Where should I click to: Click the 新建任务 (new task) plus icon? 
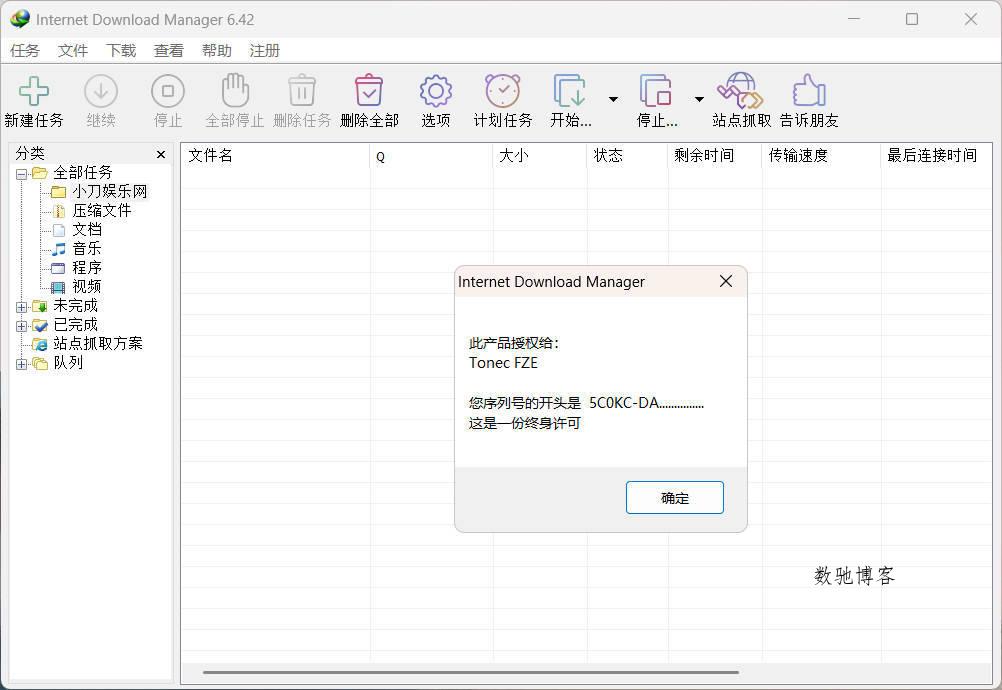(x=34, y=91)
